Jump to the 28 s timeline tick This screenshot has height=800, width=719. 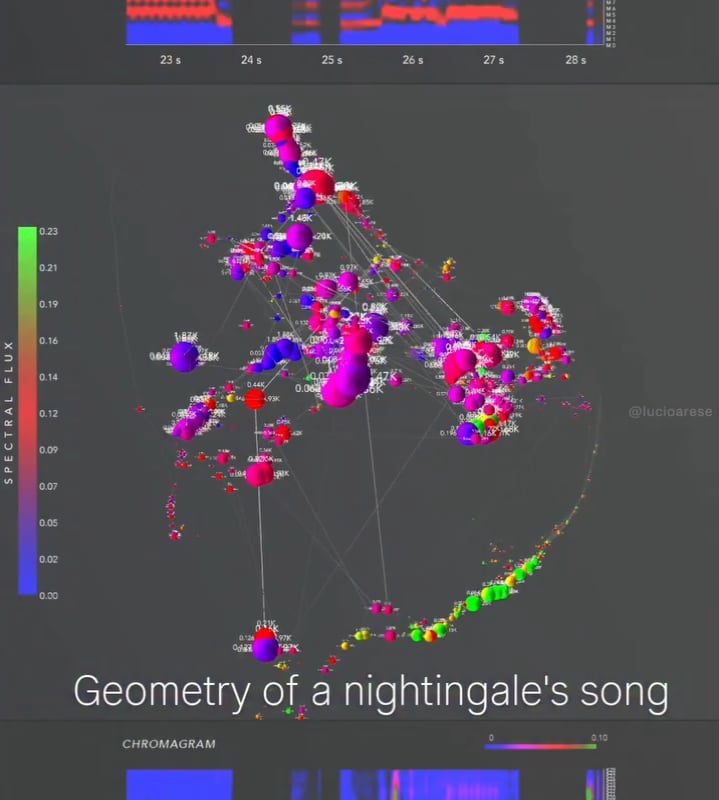pos(575,60)
